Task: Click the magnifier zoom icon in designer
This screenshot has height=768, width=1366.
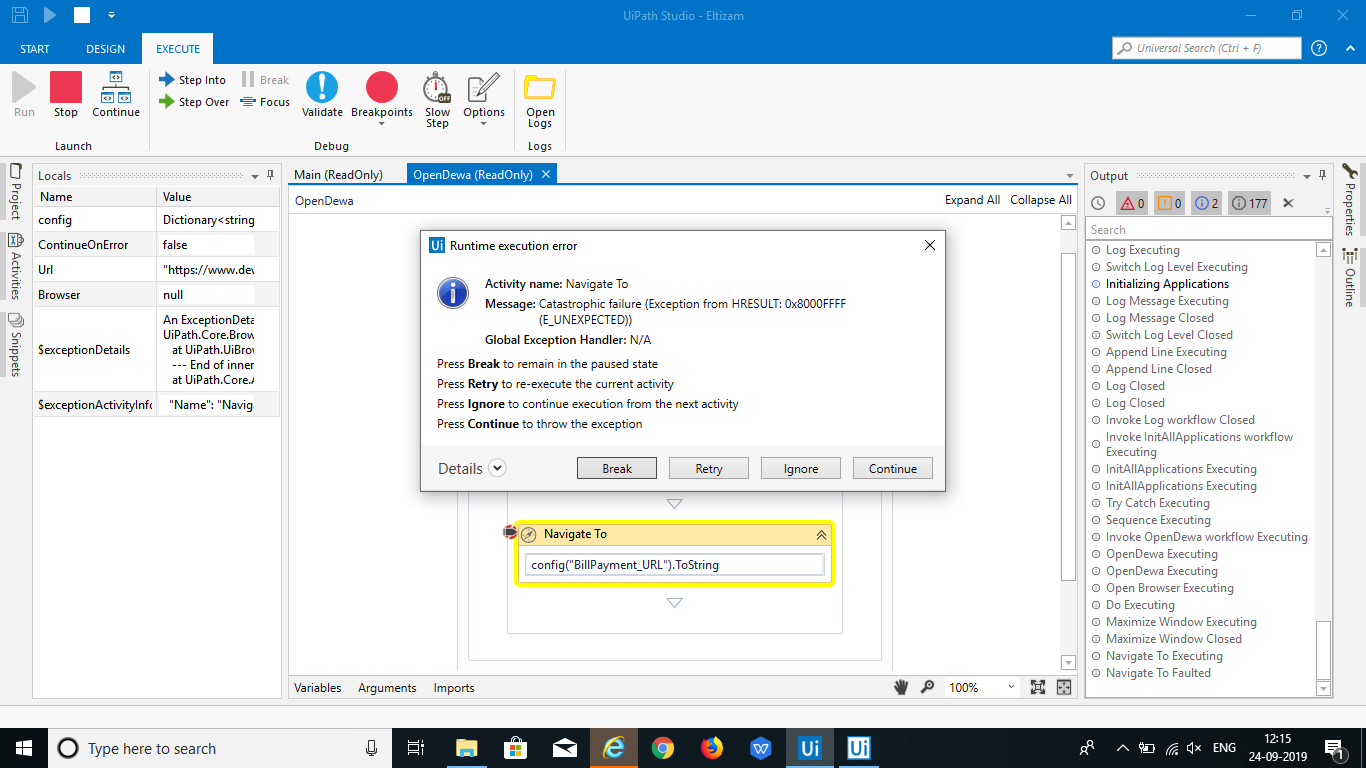Action: tap(927, 687)
